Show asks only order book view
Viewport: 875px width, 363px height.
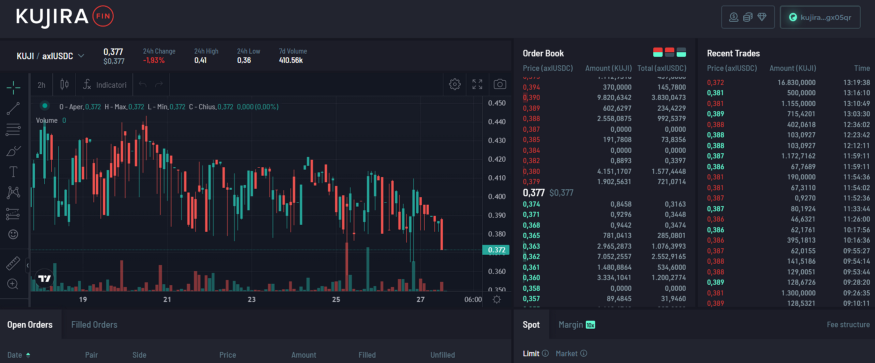pos(670,53)
